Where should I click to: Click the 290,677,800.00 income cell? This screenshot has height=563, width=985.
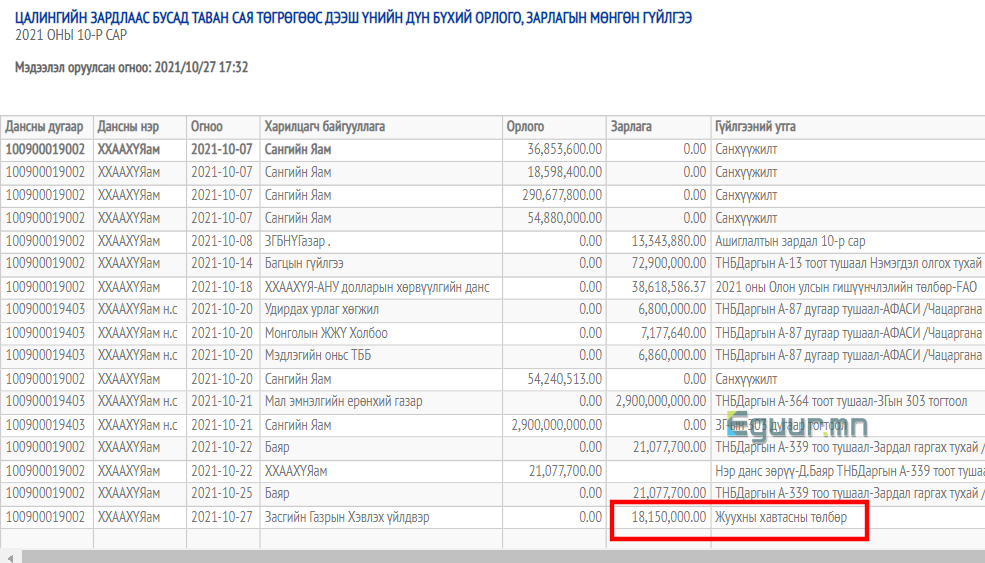point(562,195)
